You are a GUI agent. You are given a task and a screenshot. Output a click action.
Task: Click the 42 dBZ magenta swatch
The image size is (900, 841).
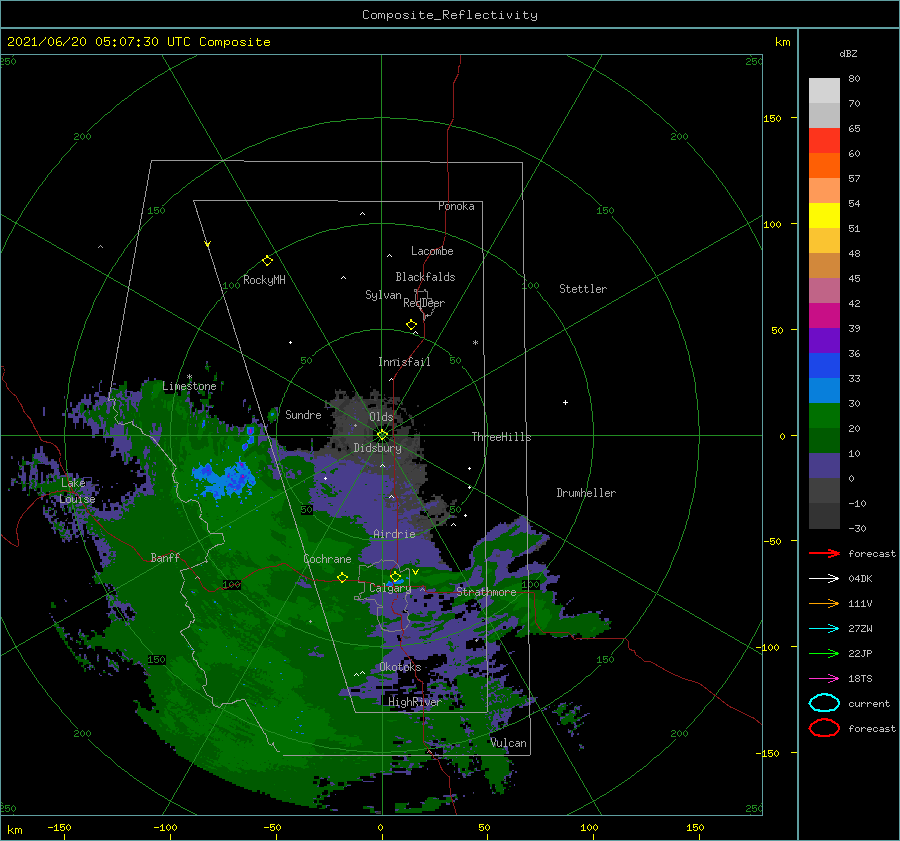pyautogui.click(x=824, y=315)
